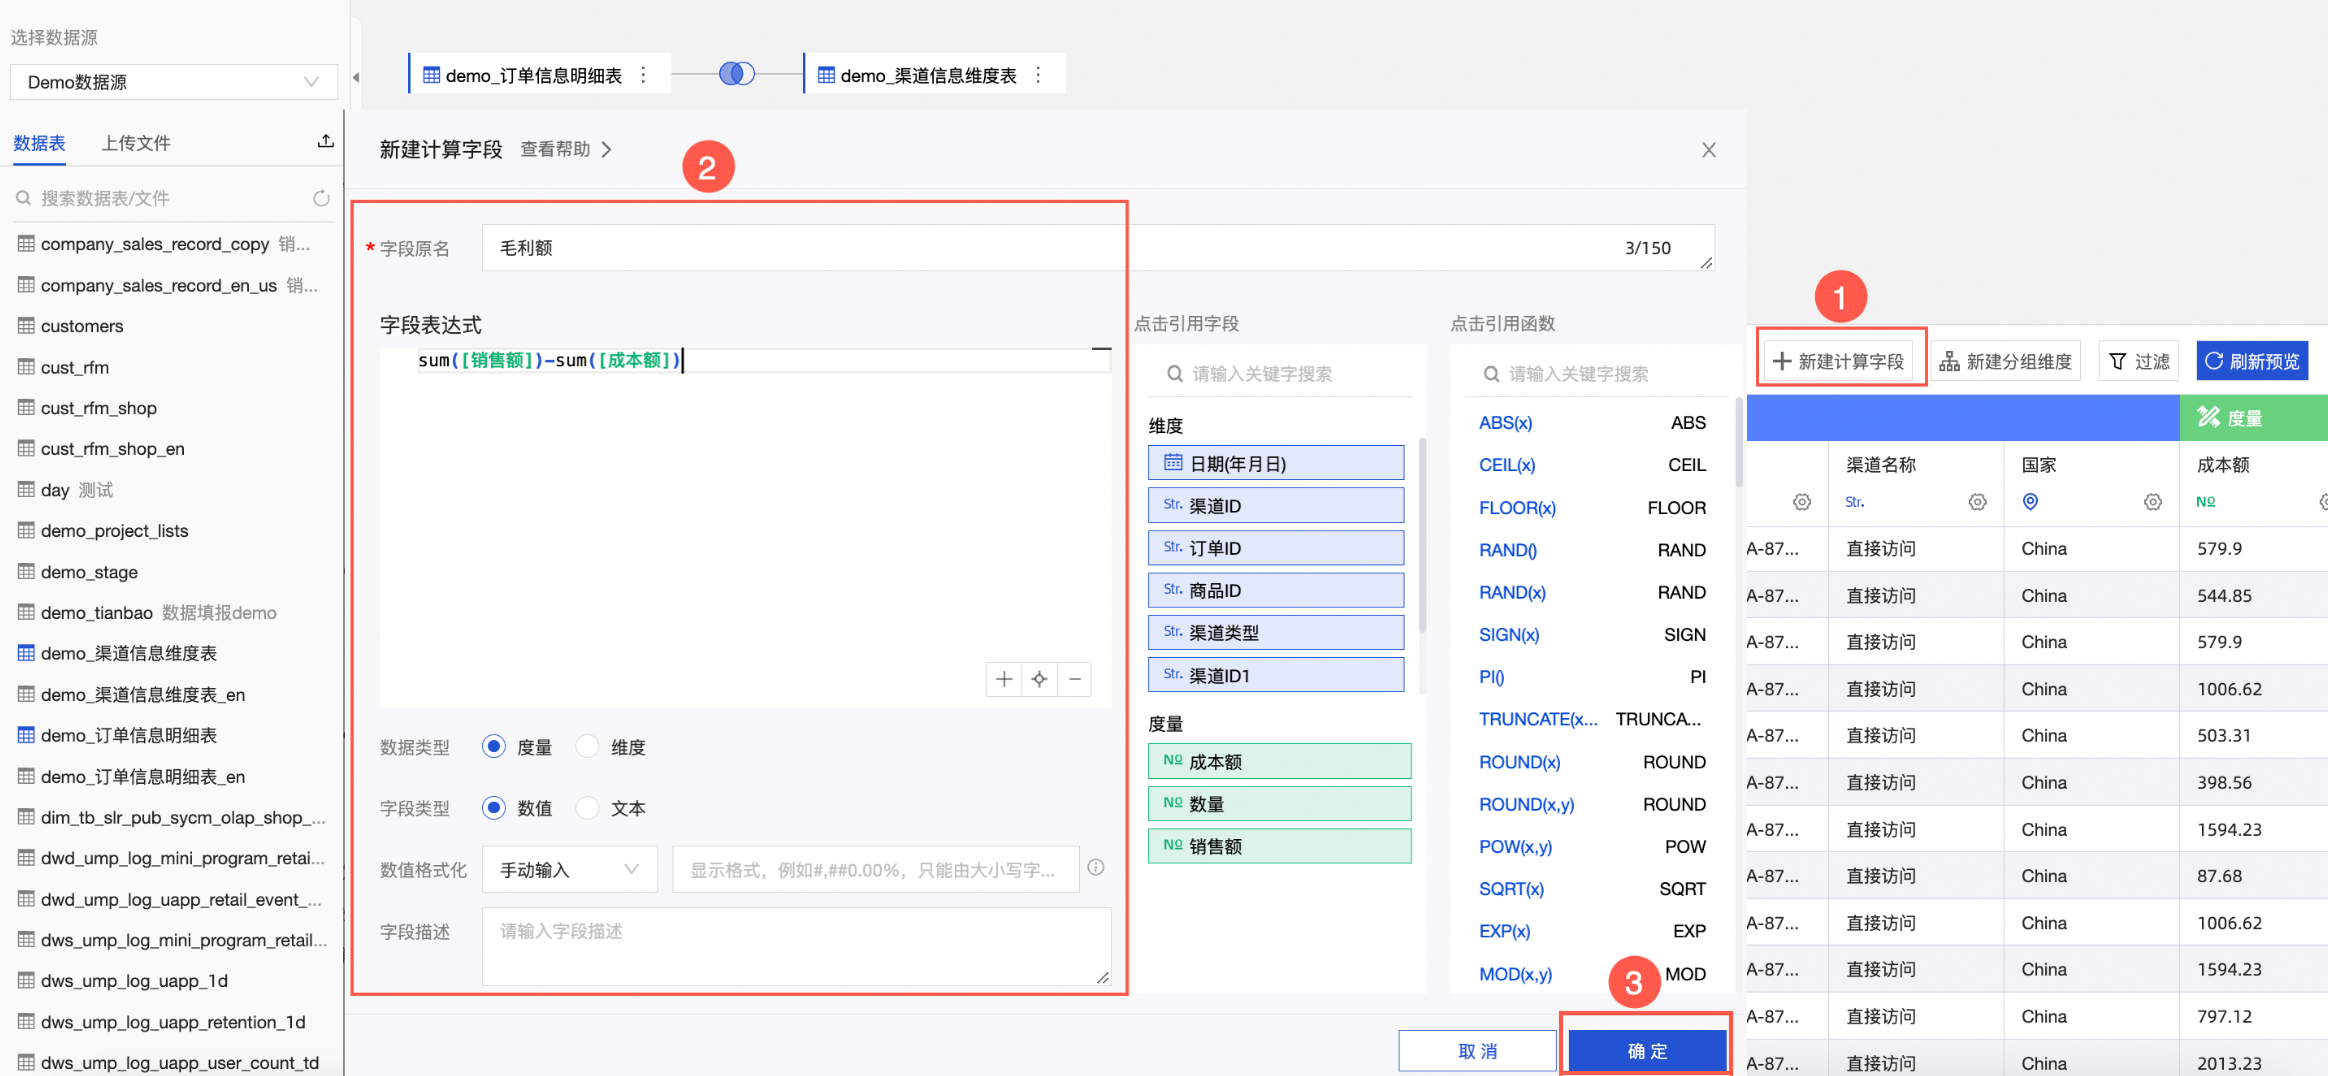Insert the 成本额 measure field
This screenshot has height=1076, width=2328.
point(1280,761)
